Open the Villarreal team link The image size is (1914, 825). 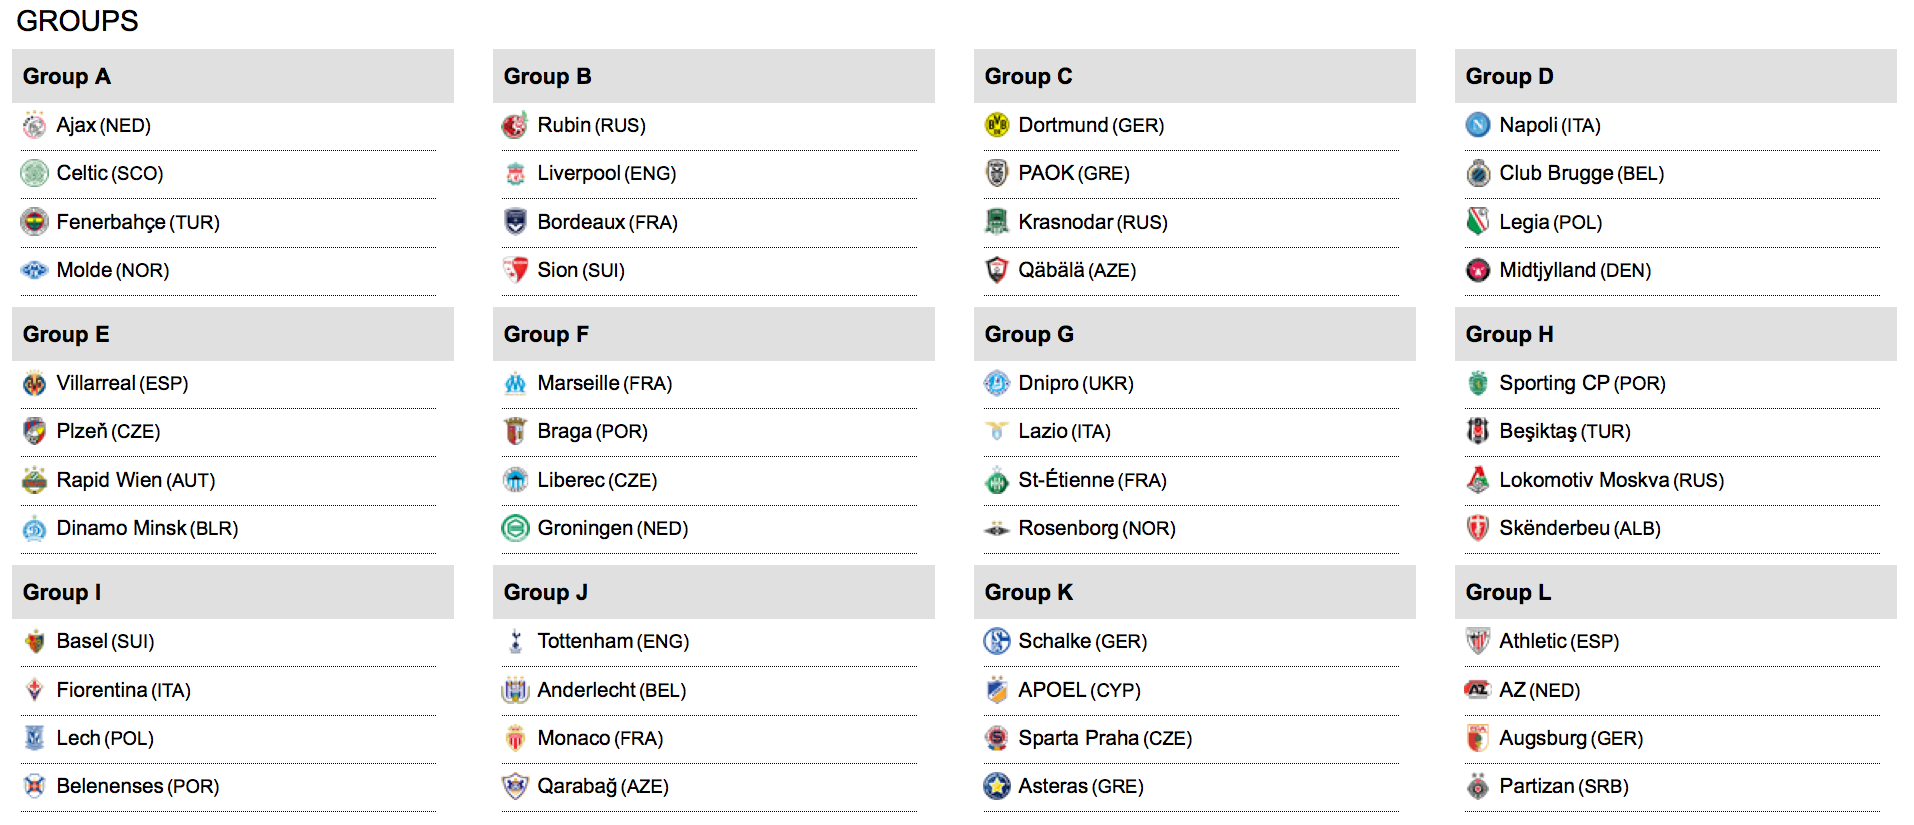pos(96,383)
